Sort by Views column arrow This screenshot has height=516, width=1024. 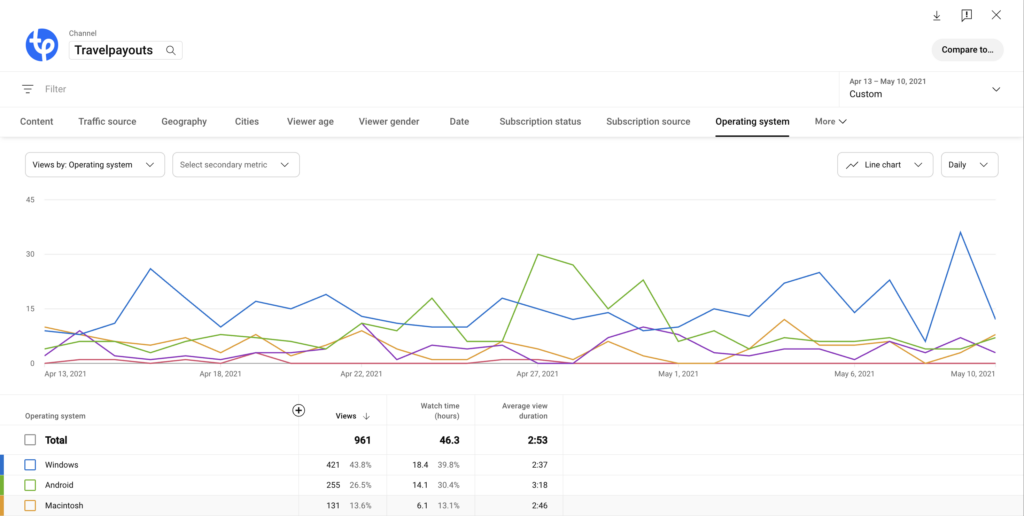(x=366, y=416)
